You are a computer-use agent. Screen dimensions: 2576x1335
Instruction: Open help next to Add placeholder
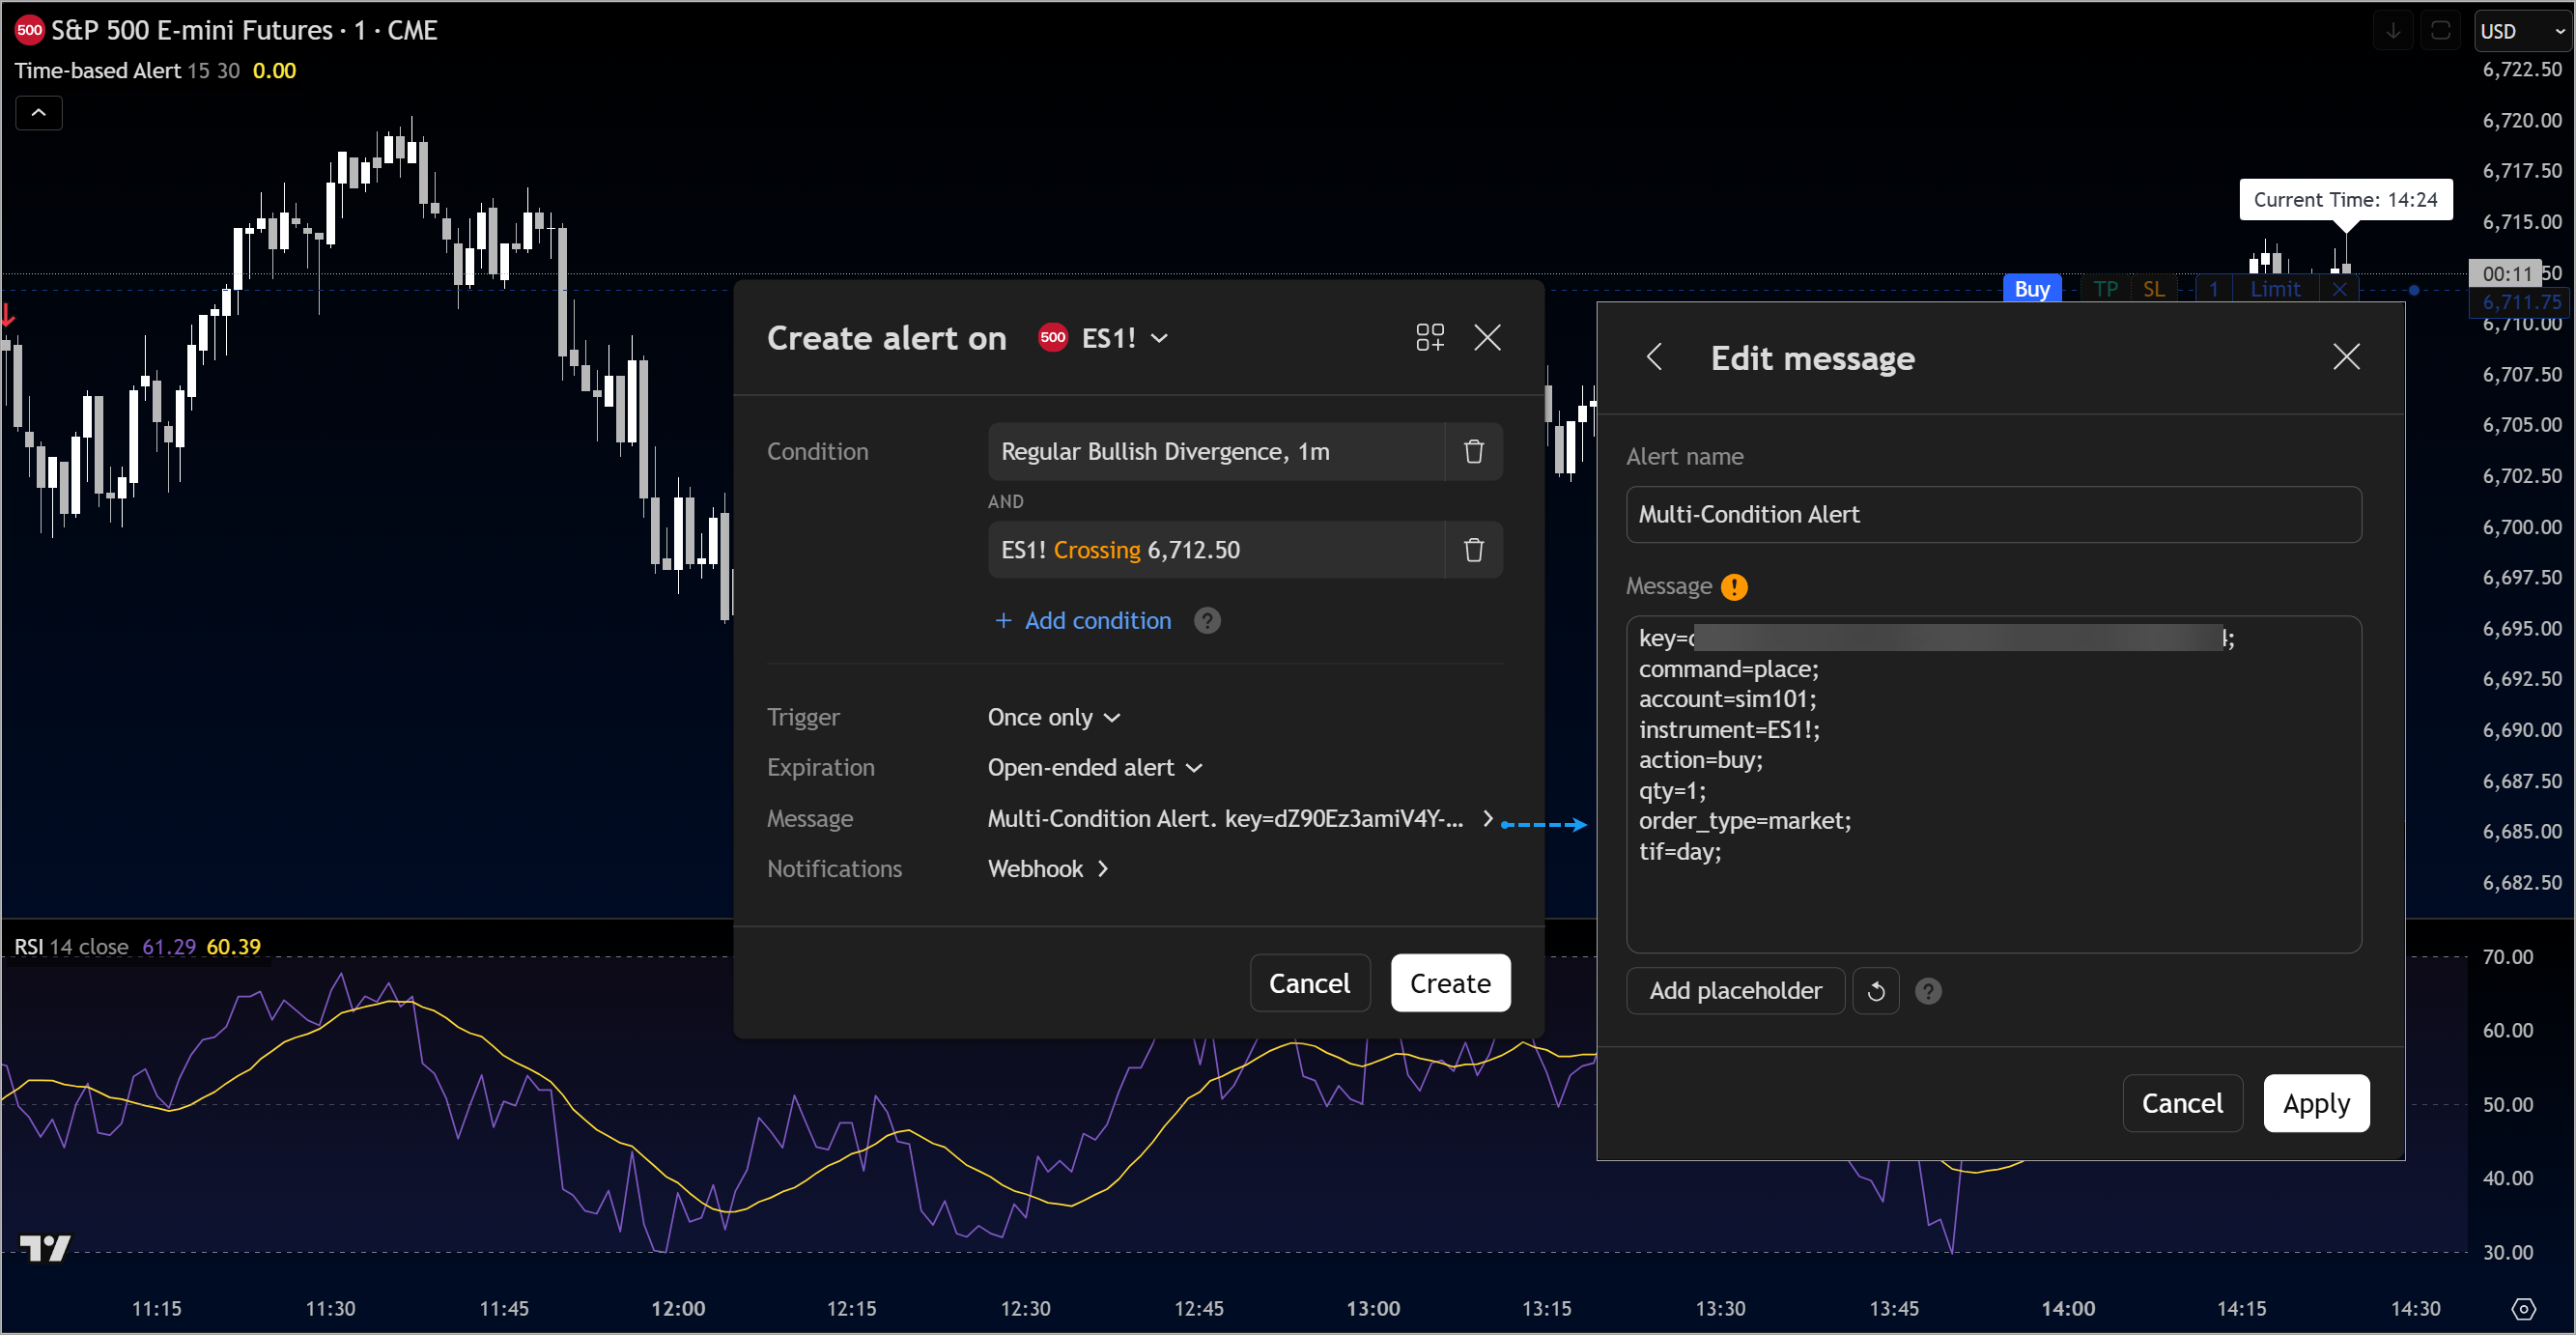click(x=1927, y=991)
